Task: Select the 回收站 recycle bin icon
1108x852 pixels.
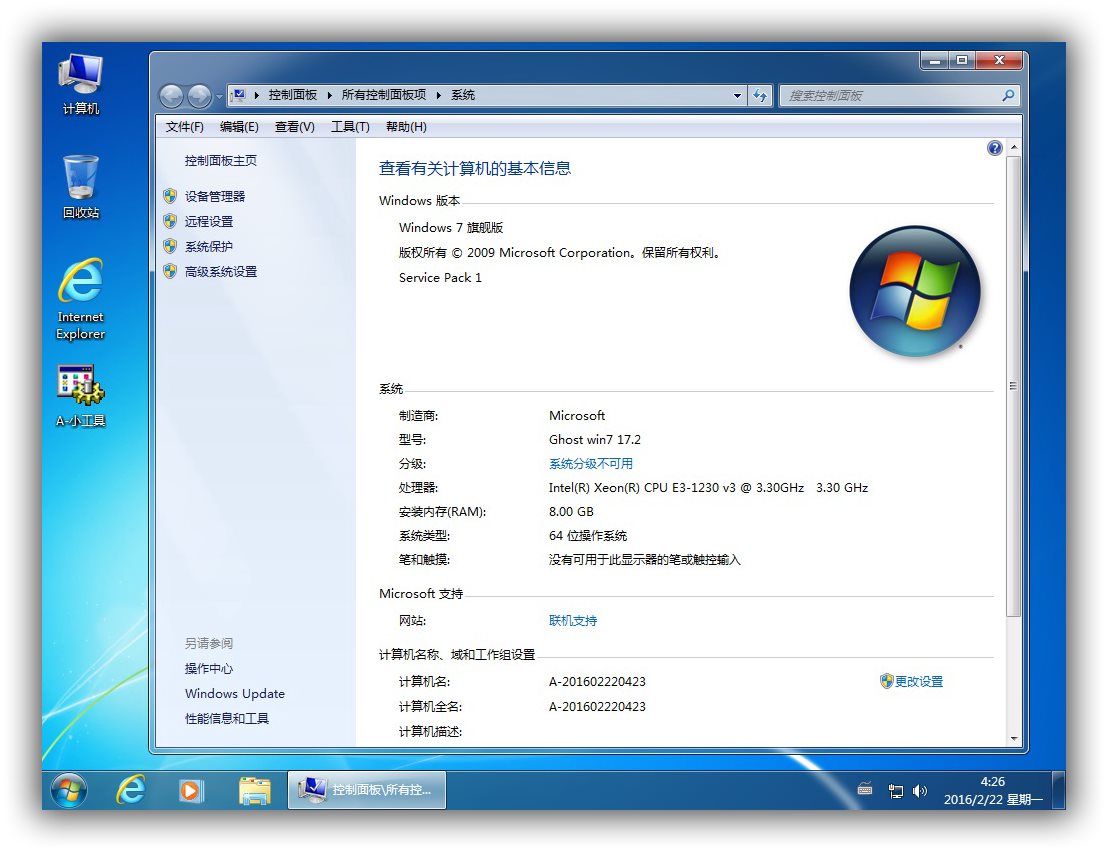Action: 81,187
